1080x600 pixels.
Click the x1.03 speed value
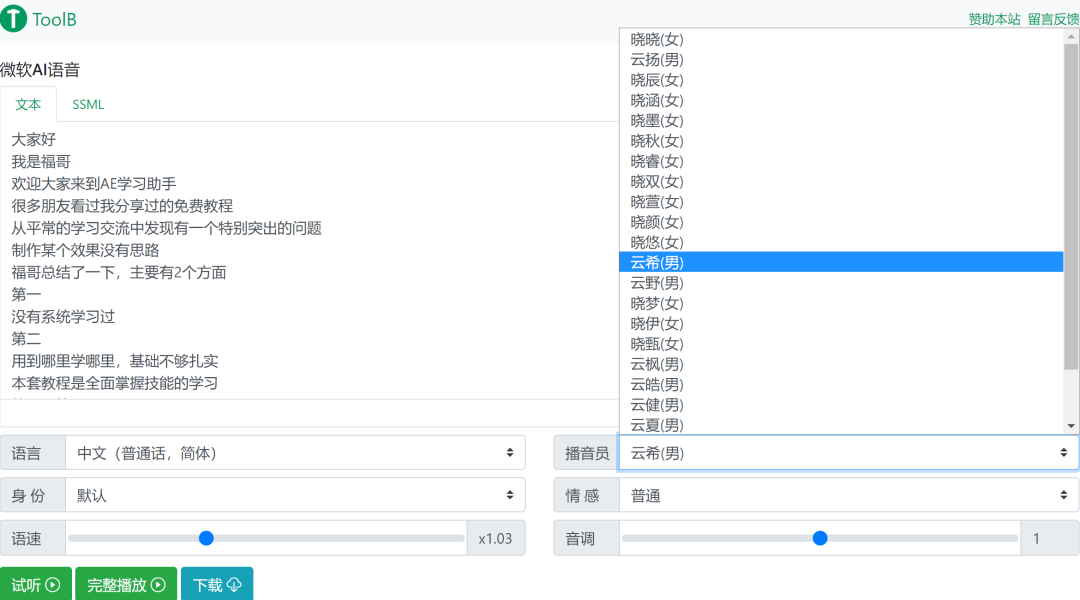[x=495, y=539]
